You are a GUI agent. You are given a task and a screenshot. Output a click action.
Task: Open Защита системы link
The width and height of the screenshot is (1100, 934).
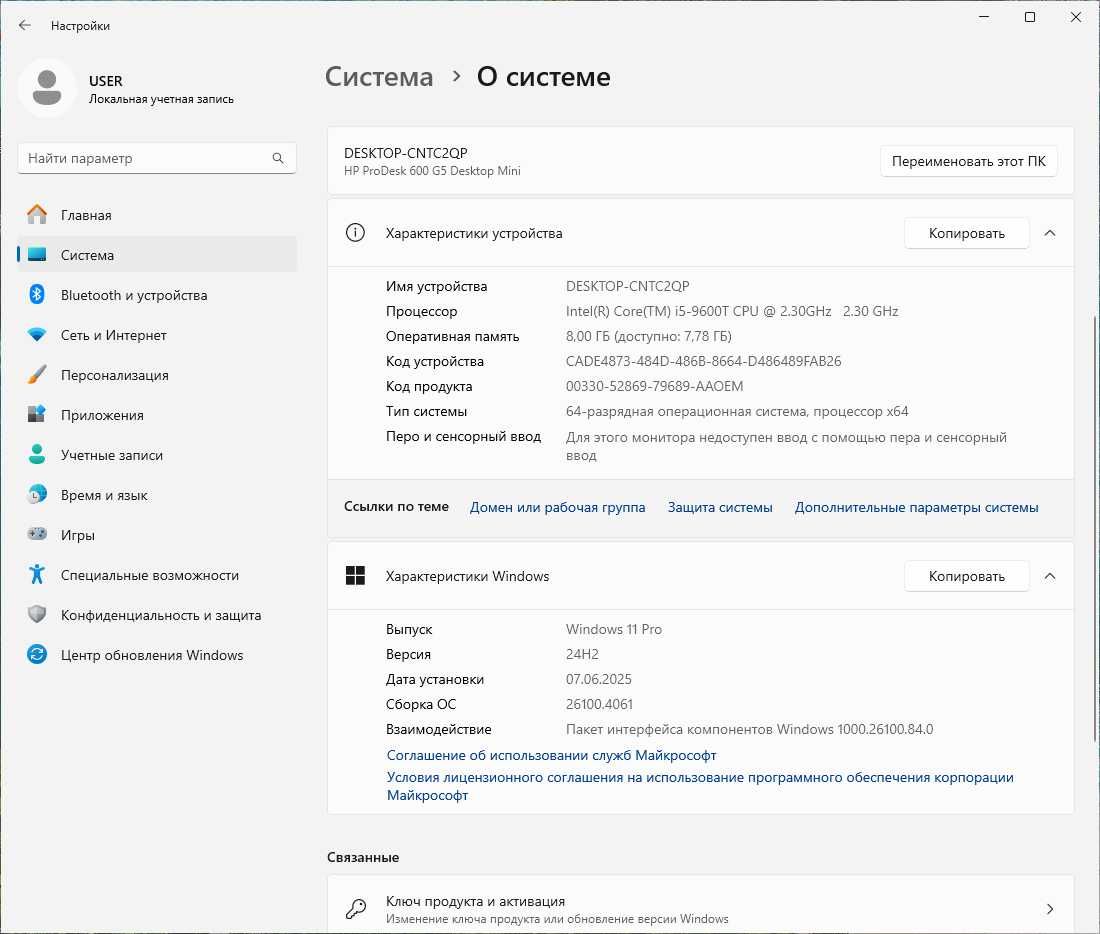pyautogui.click(x=720, y=507)
